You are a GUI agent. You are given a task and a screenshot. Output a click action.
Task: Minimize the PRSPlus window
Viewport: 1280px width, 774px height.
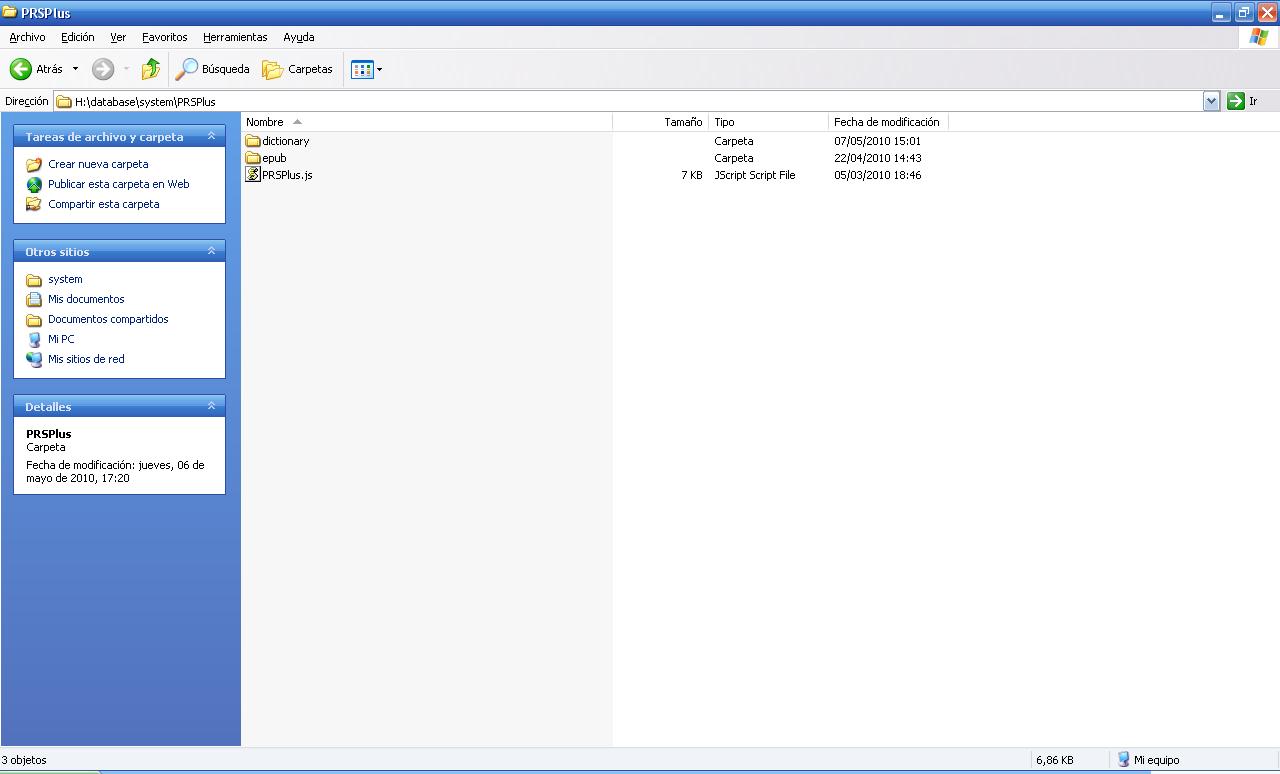(1220, 13)
